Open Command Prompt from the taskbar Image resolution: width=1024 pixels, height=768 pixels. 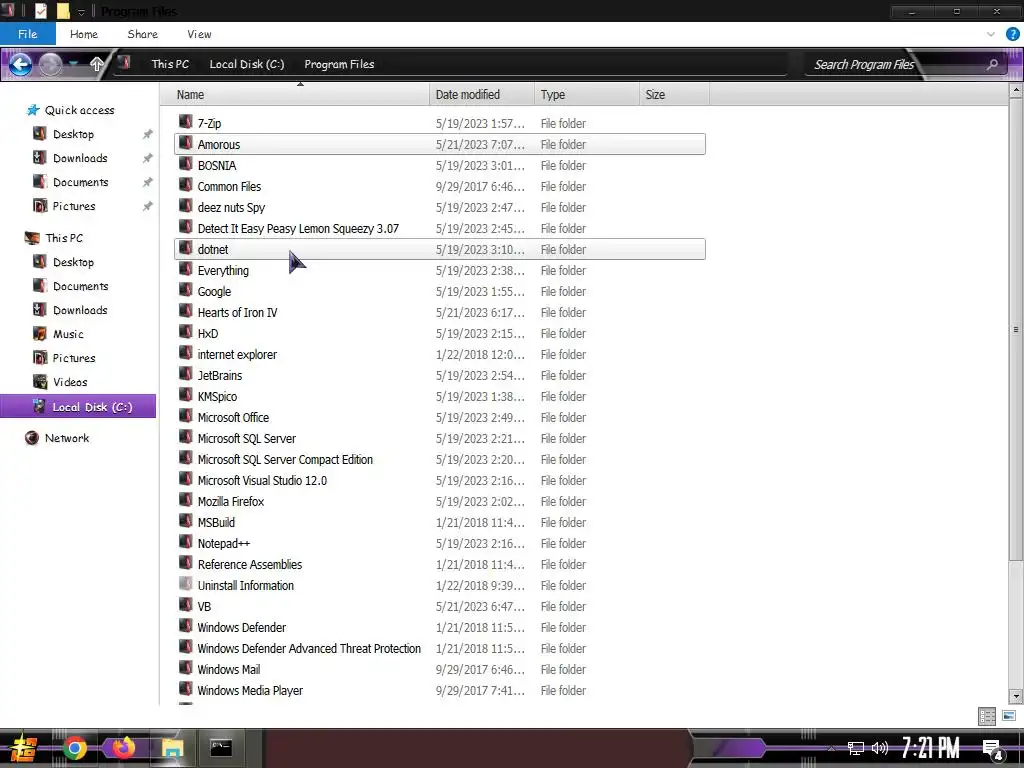(221, 748)
